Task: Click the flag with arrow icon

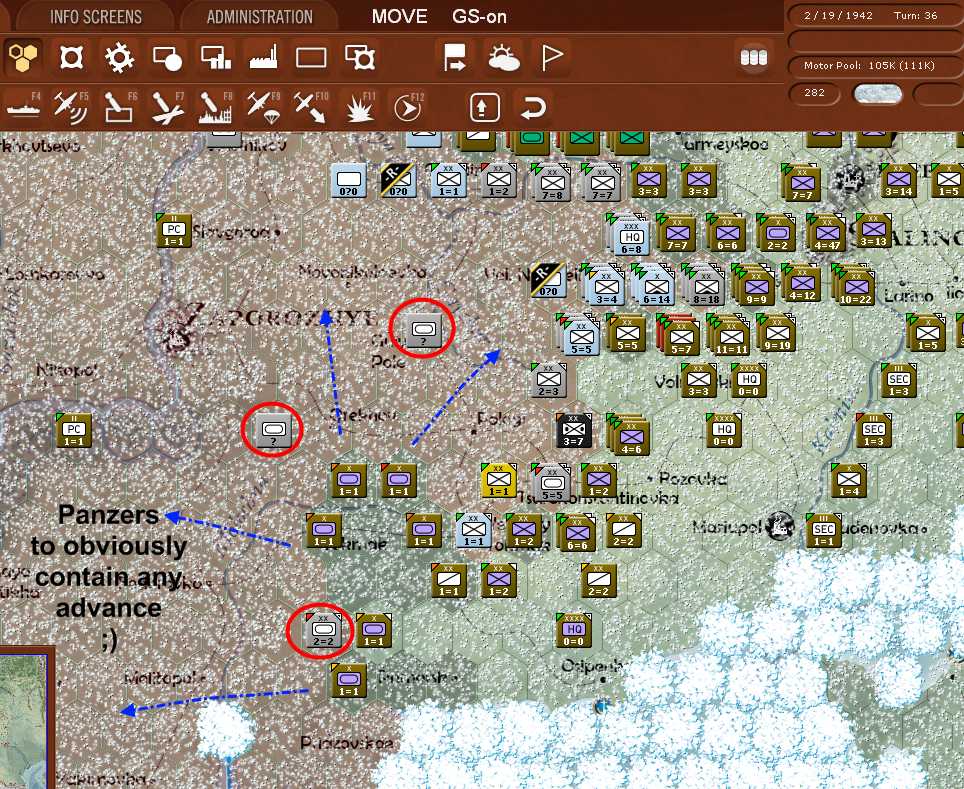Action: (x=455, y=58)
